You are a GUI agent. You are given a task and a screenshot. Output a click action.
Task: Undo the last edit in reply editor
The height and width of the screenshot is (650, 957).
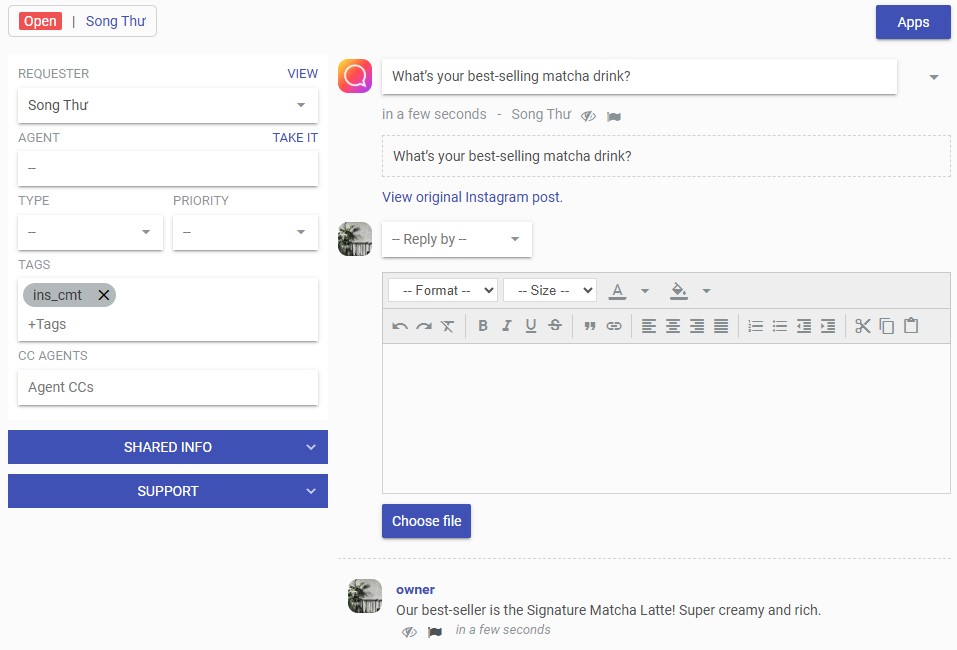pyautogui.click(x=400, y=326)
